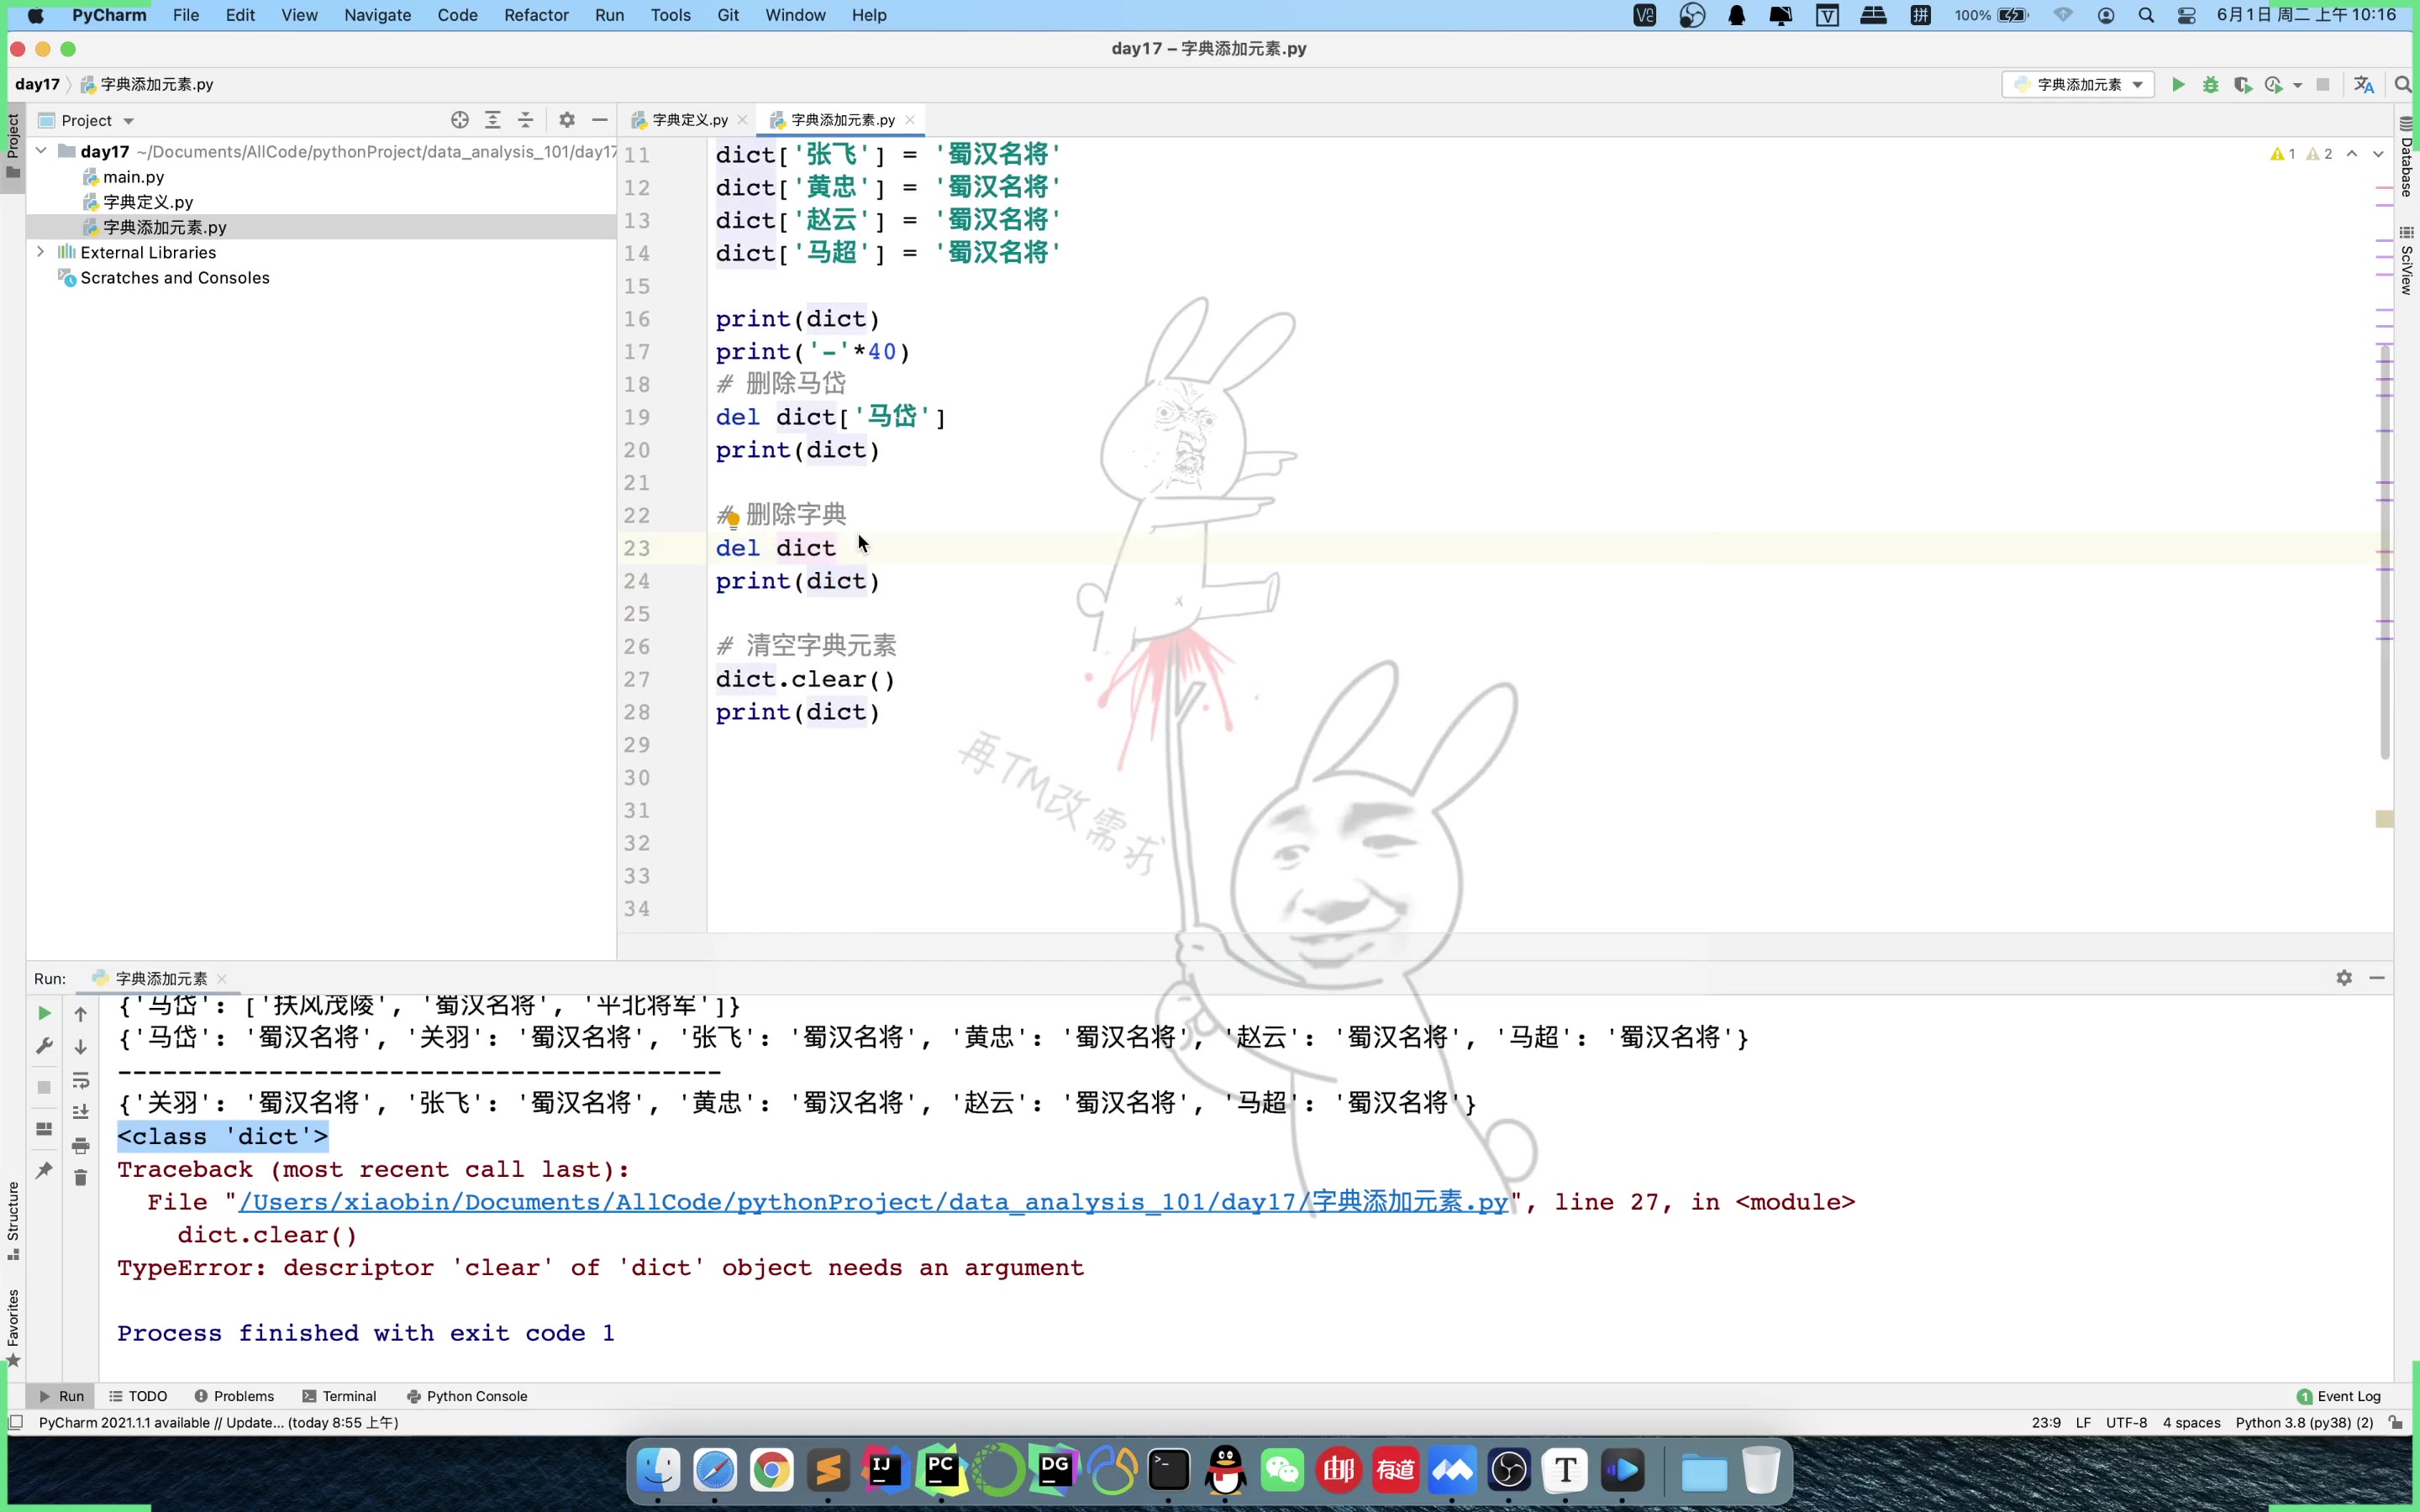Expand the External Libraries tree node
2420x1512 pixels.
click(x=41, y=252)
